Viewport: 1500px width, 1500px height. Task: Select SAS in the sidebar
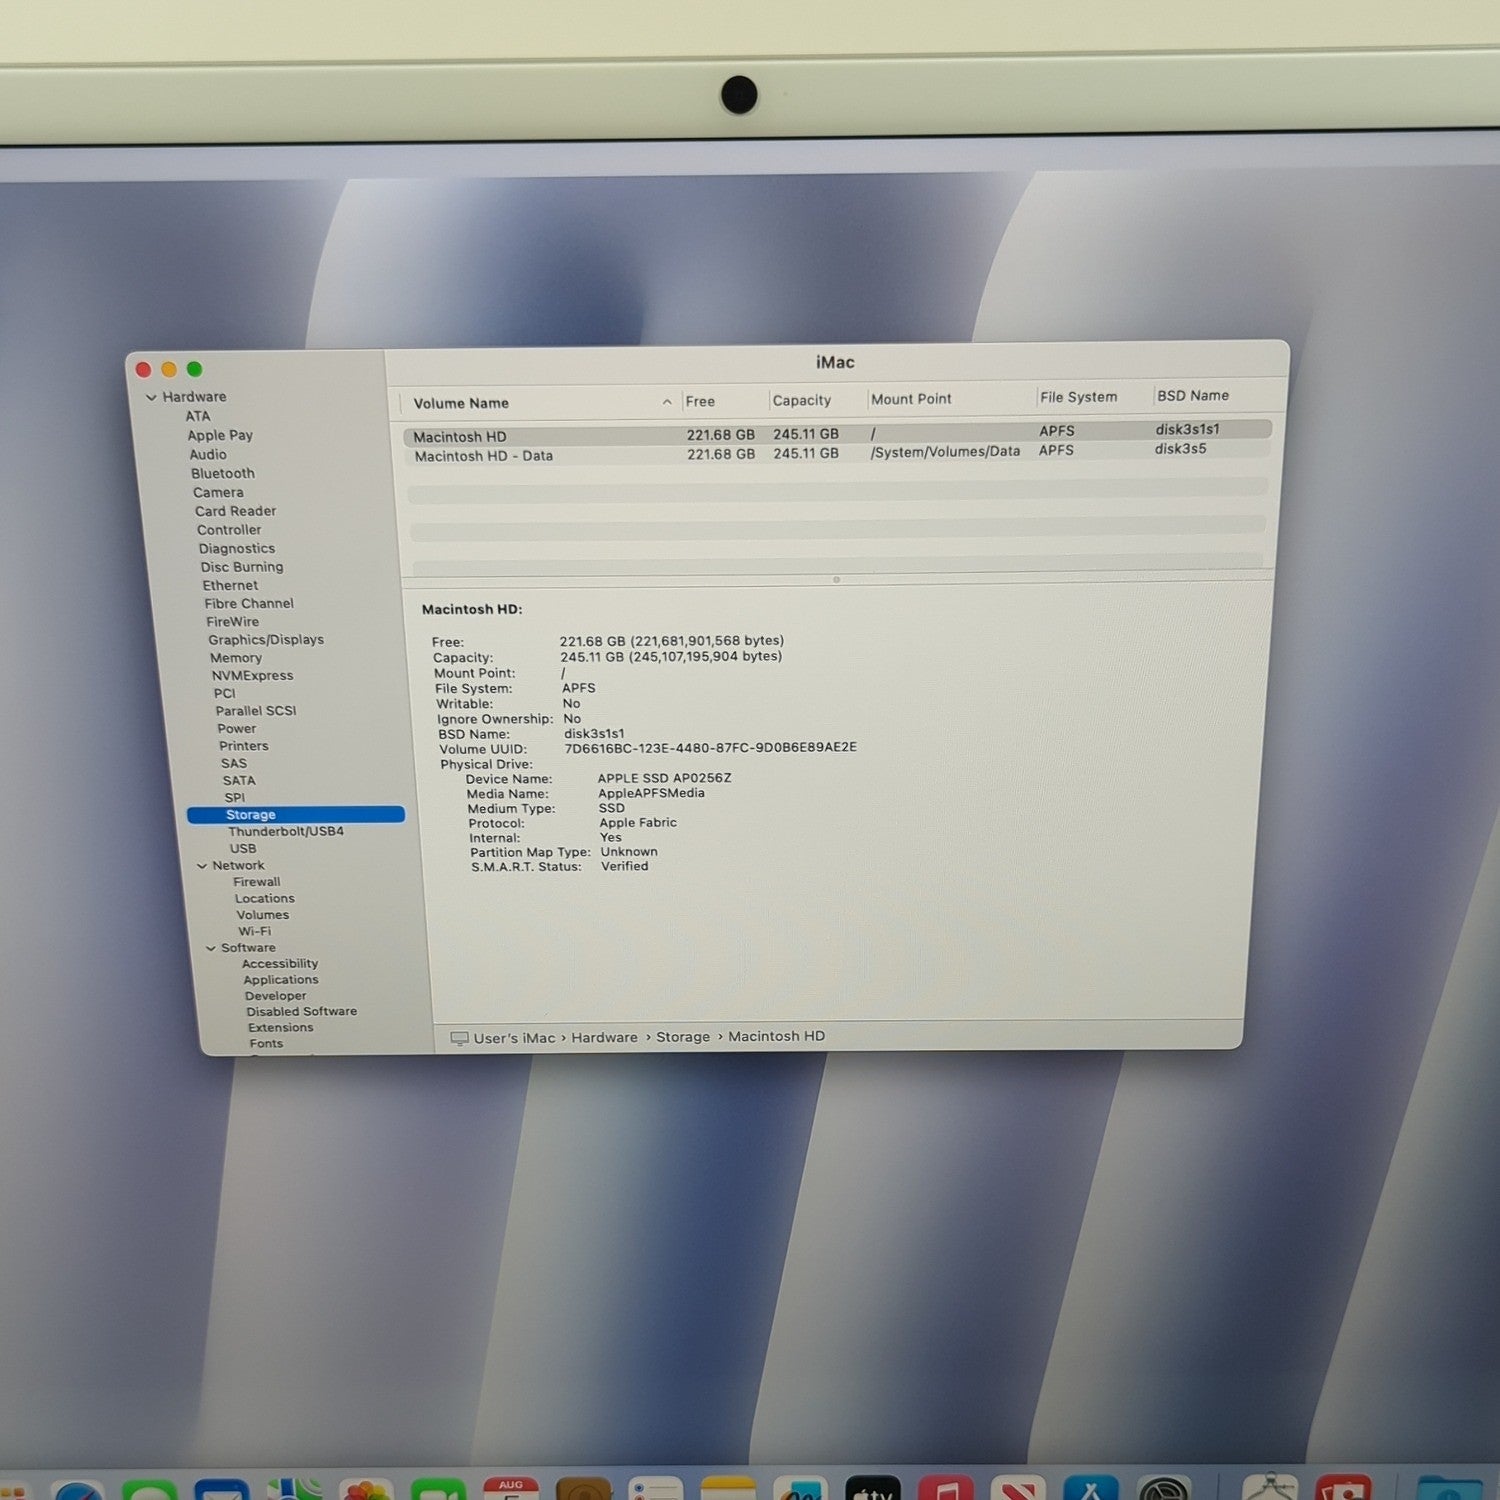point(234,763)
